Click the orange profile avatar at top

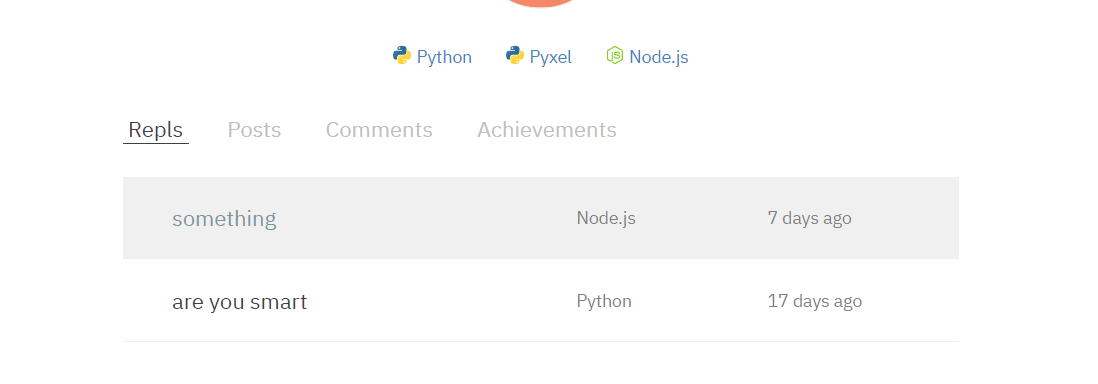(x=540, y=4)
